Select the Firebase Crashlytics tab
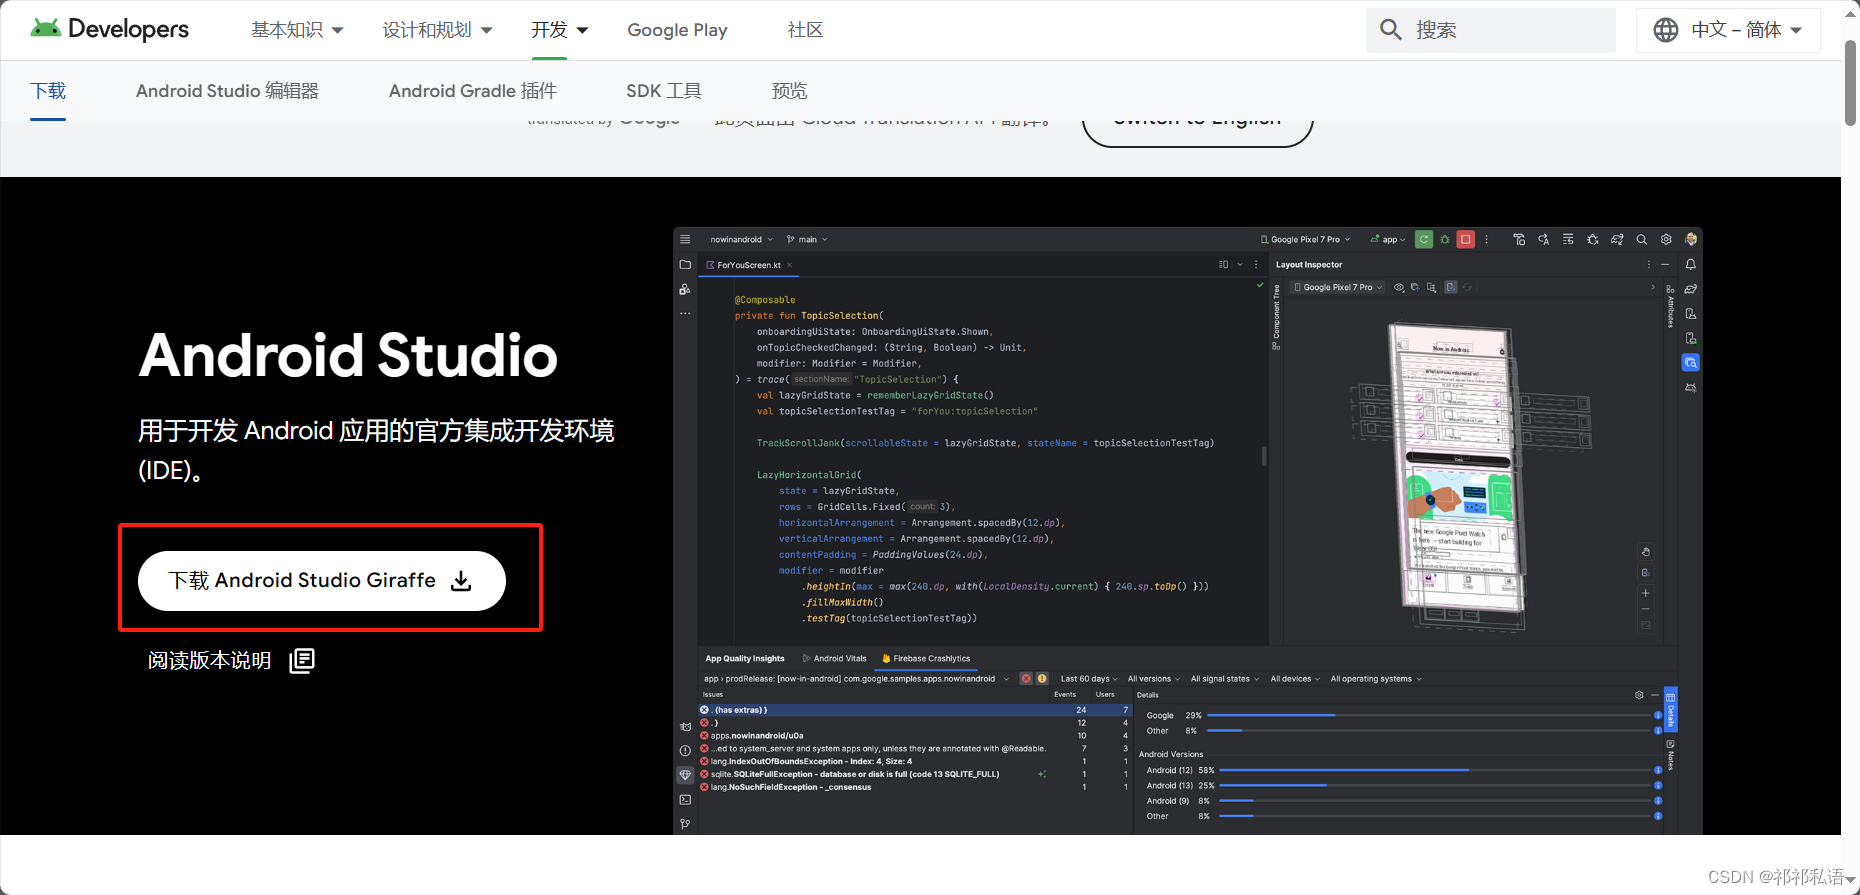This screenshot has height=895, width=1860. [926, 659]
